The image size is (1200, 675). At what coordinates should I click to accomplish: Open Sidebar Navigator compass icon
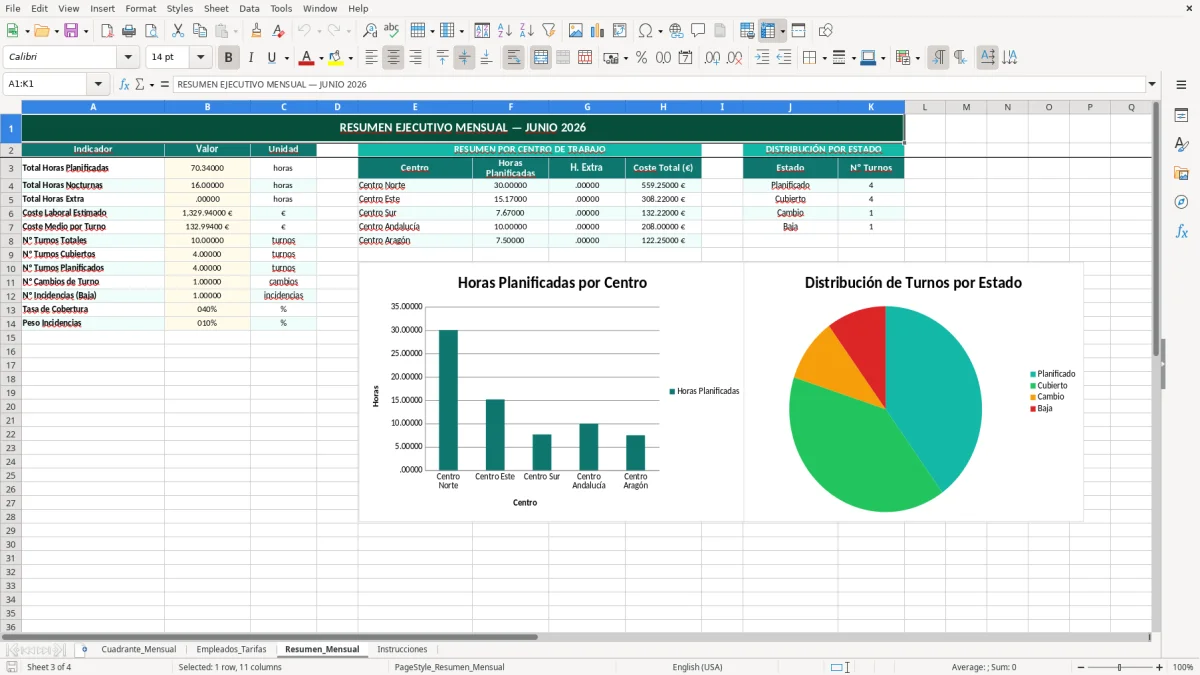tap(1181, 202)
